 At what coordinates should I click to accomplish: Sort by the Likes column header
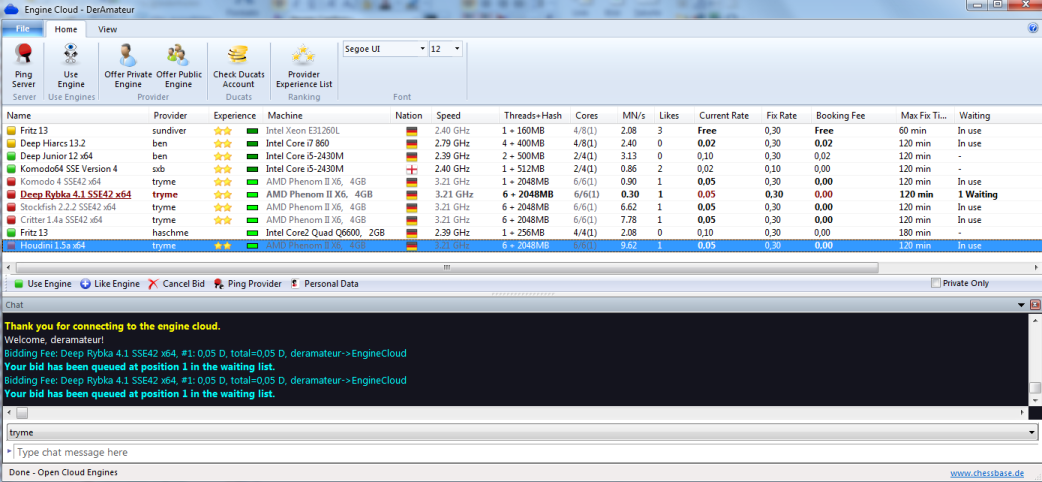pyautogui.click(x=675, y=116)
